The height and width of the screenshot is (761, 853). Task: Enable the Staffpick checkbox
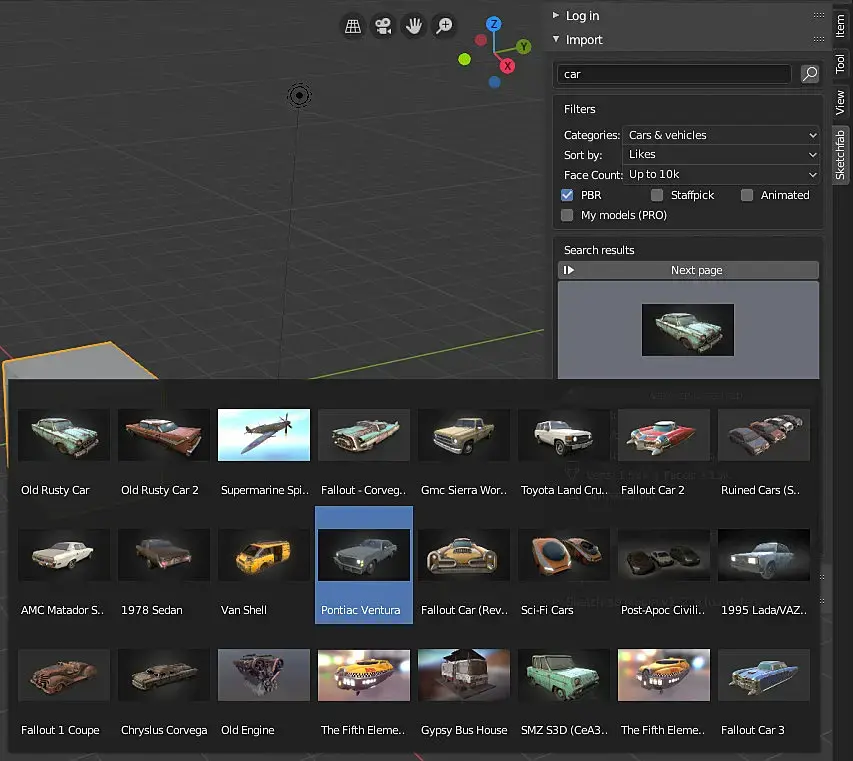(x=657, y=195)
